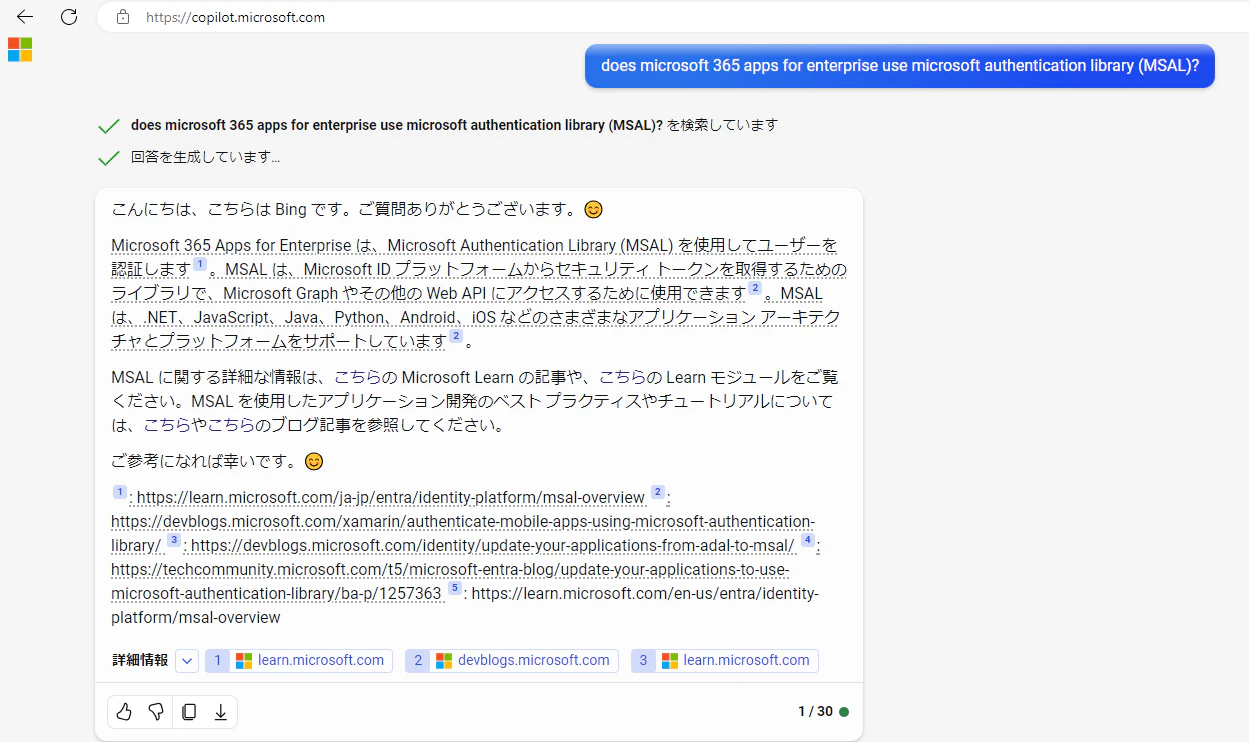Image resolution: width=1249 pixels, height=742 pixels.
Task: Click reference marker 3 in footnote list
Action: [x=174, y=541]
